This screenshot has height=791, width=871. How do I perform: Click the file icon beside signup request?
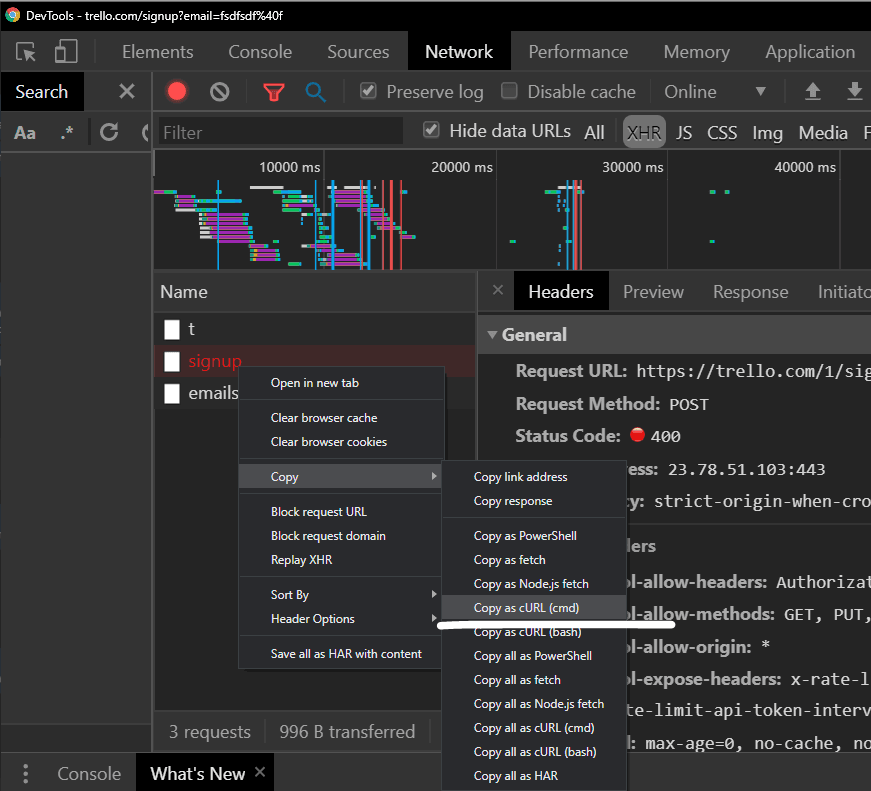point(172,361)
